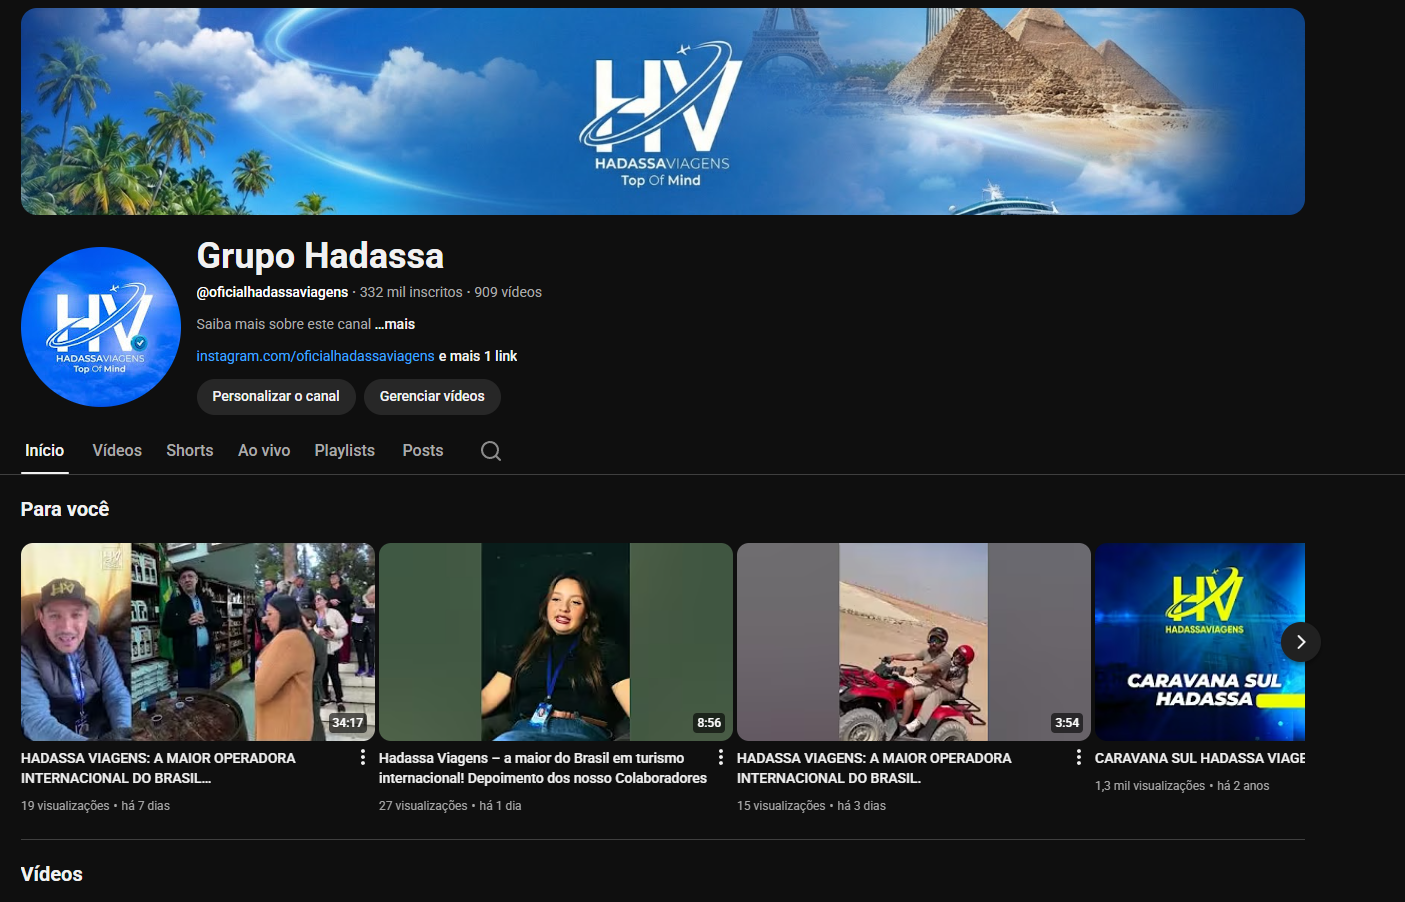The image size is (1405, 902).
Task: Open the instagram.com/oficialhadassaviagens link
Action: (315, 356)
